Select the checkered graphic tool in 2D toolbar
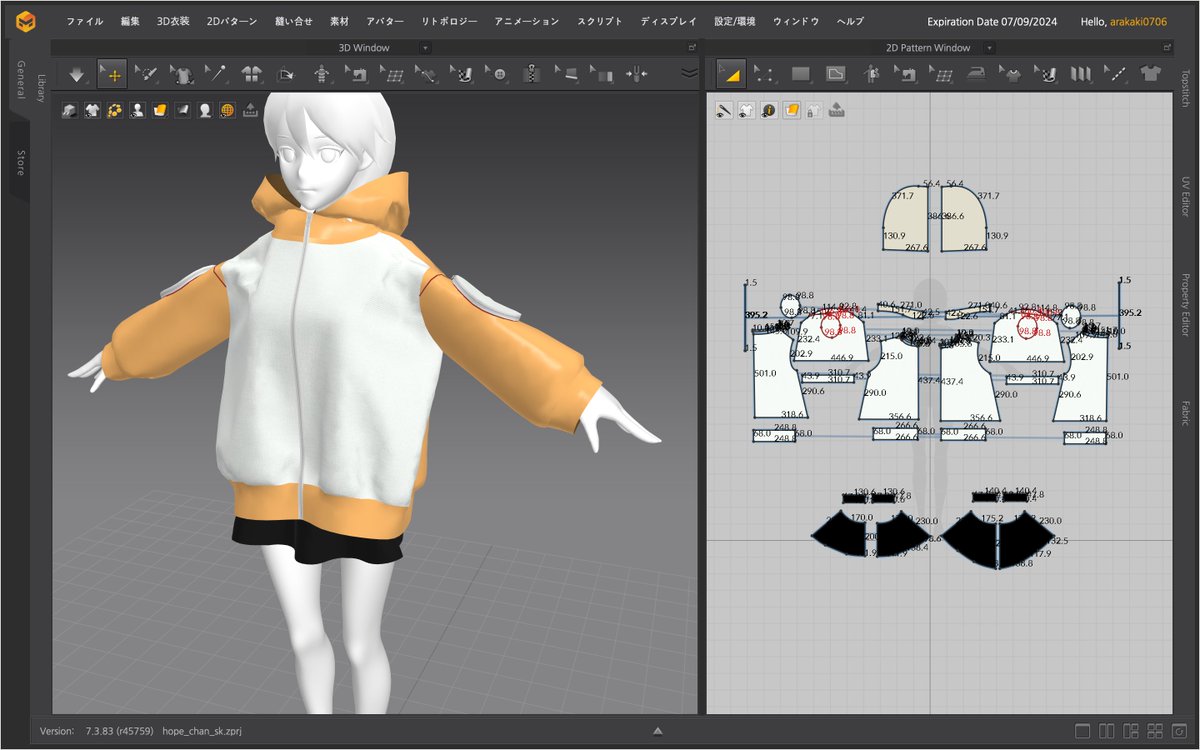 (1046, 73)
